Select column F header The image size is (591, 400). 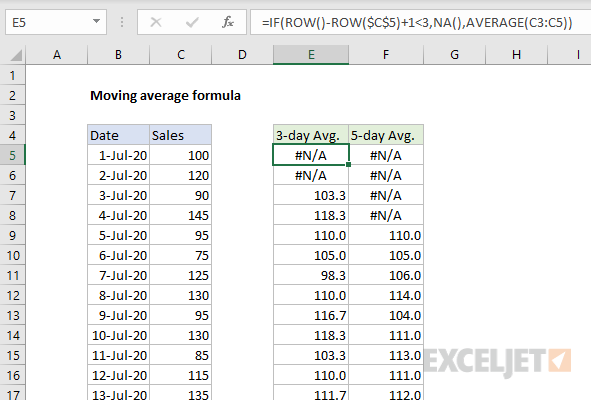click(x=386, y=55)
